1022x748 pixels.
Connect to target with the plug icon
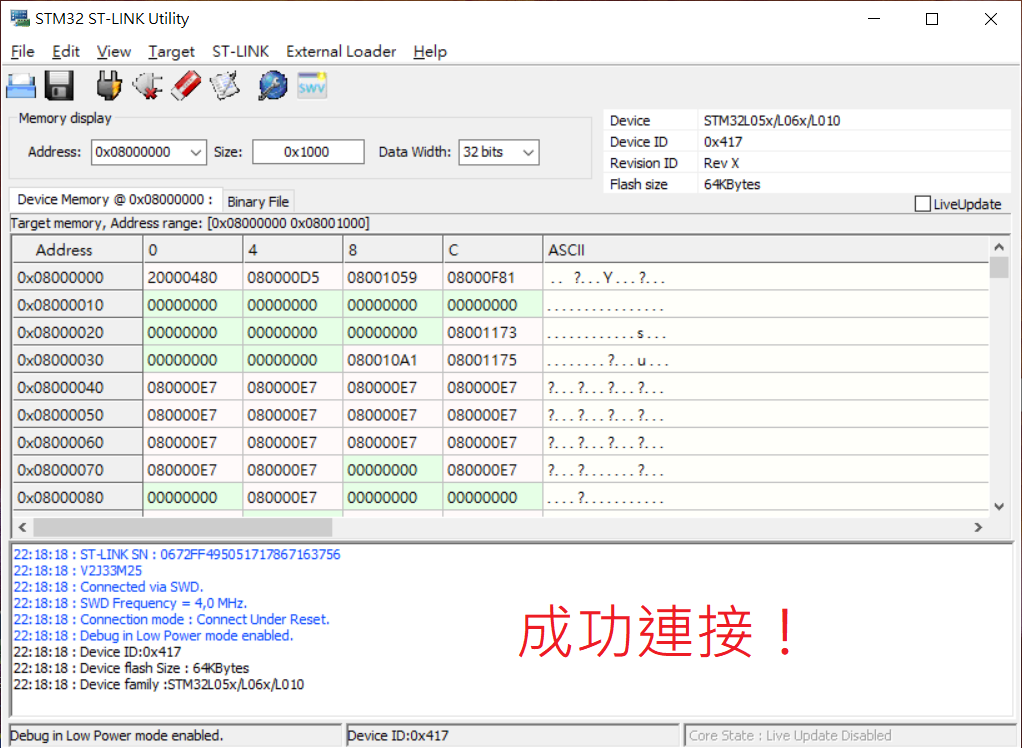point(109,86)
